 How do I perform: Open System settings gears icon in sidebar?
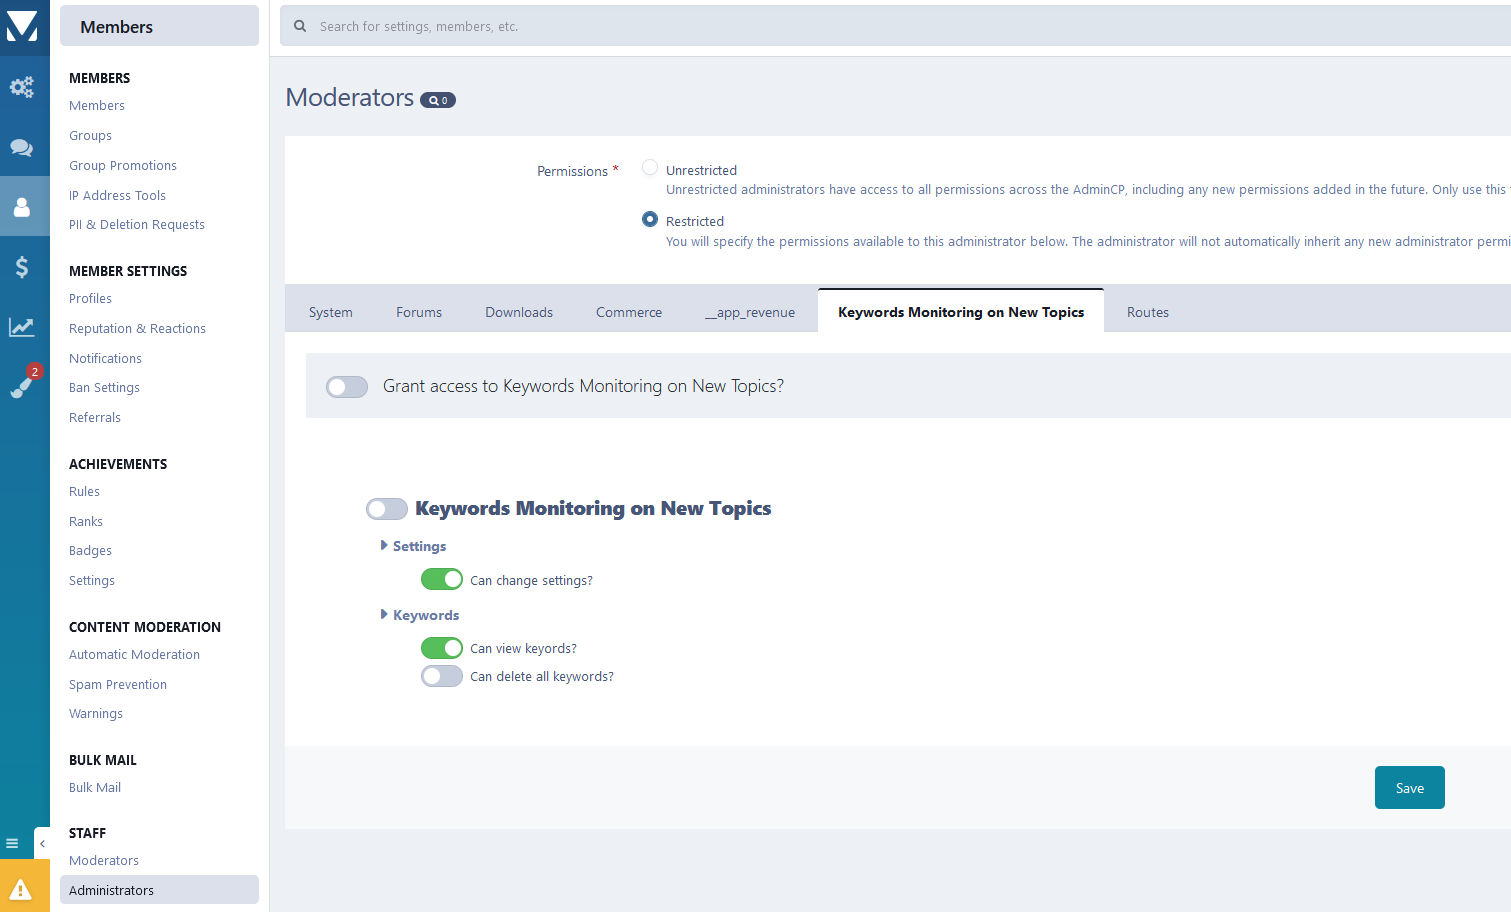pyautogui.click(x=22, y=87)
